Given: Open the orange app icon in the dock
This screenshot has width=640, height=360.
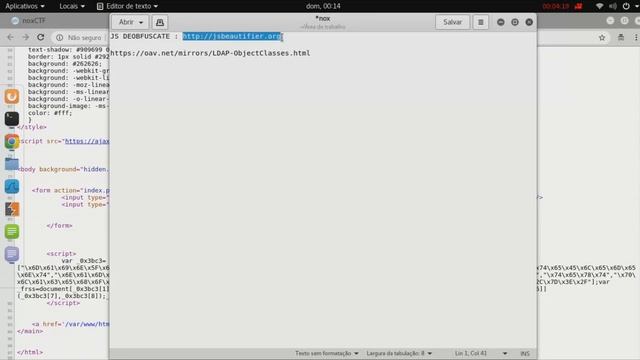Looking at the screenshot, I should [12, 97].
